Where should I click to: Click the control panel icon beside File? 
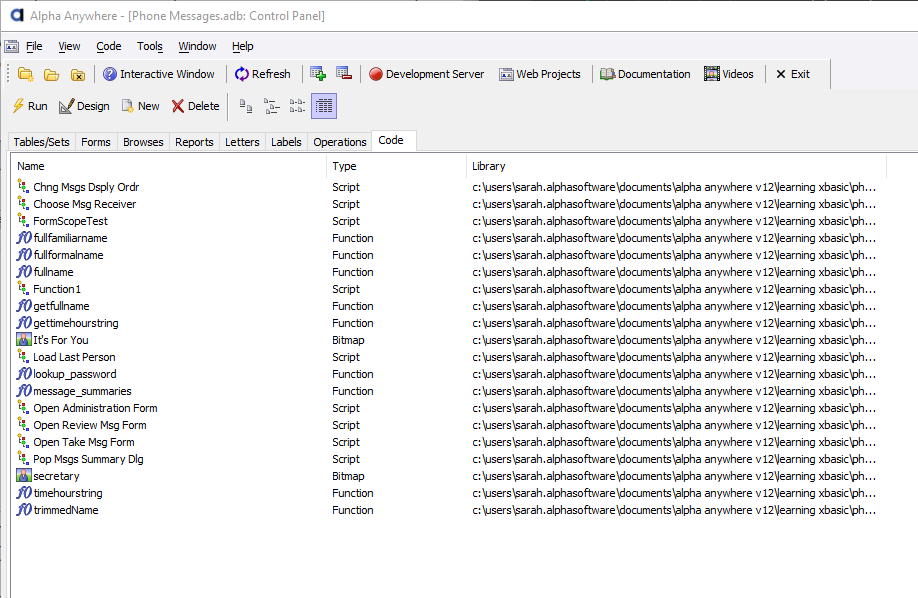12,46
